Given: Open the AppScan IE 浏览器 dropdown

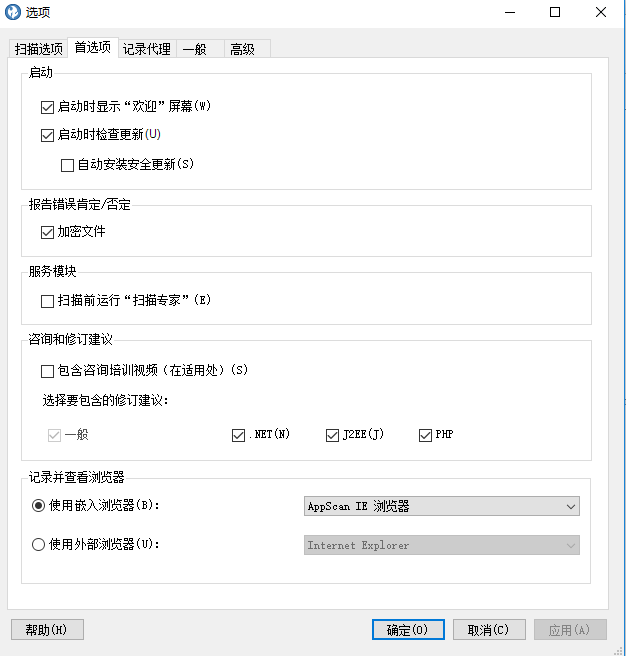Looking at the screenshot, I should tap(441, 506).
